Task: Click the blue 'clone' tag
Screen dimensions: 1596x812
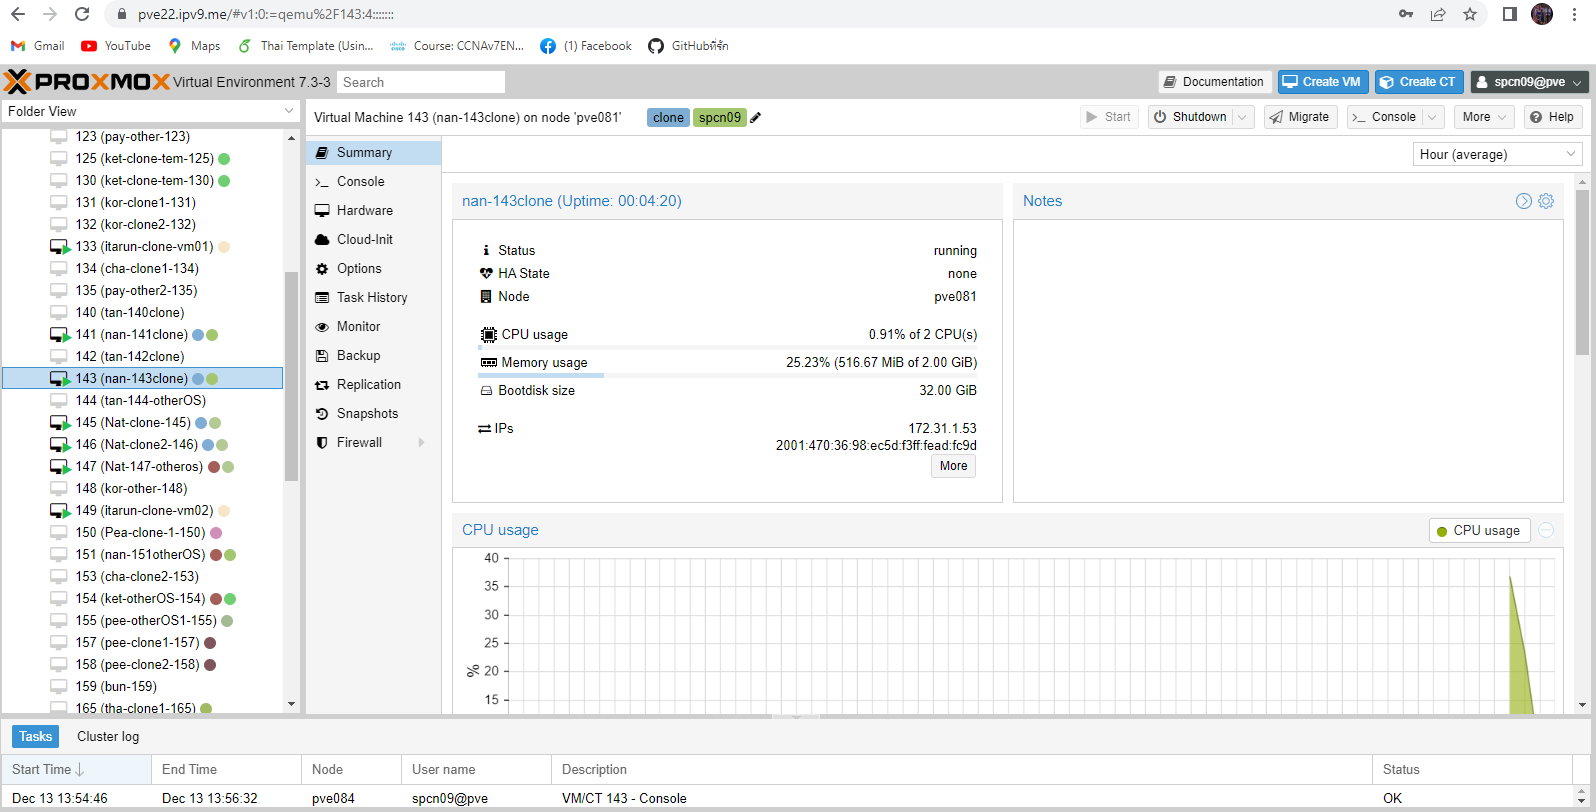Action: coord(668,118)
